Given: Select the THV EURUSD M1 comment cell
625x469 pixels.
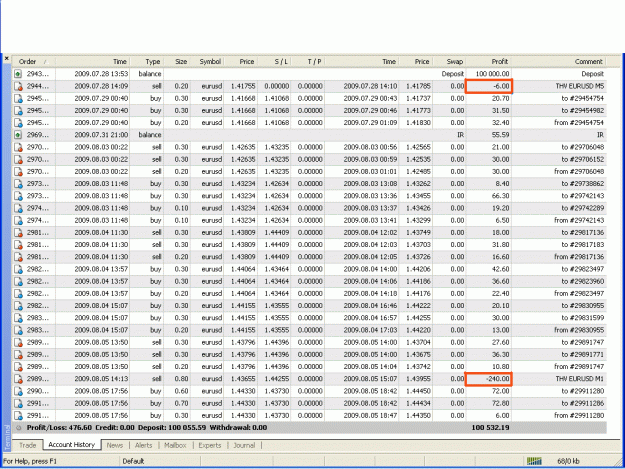Looking at the screenshot, I should 580,379.
